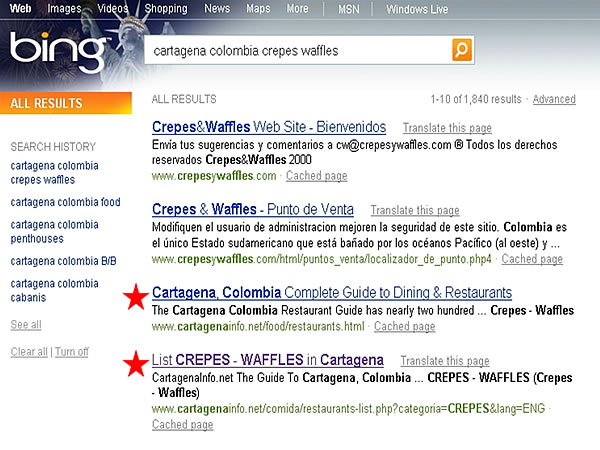600x450 pixels.
Task: Expand the More menu
Action: [298, 9]
